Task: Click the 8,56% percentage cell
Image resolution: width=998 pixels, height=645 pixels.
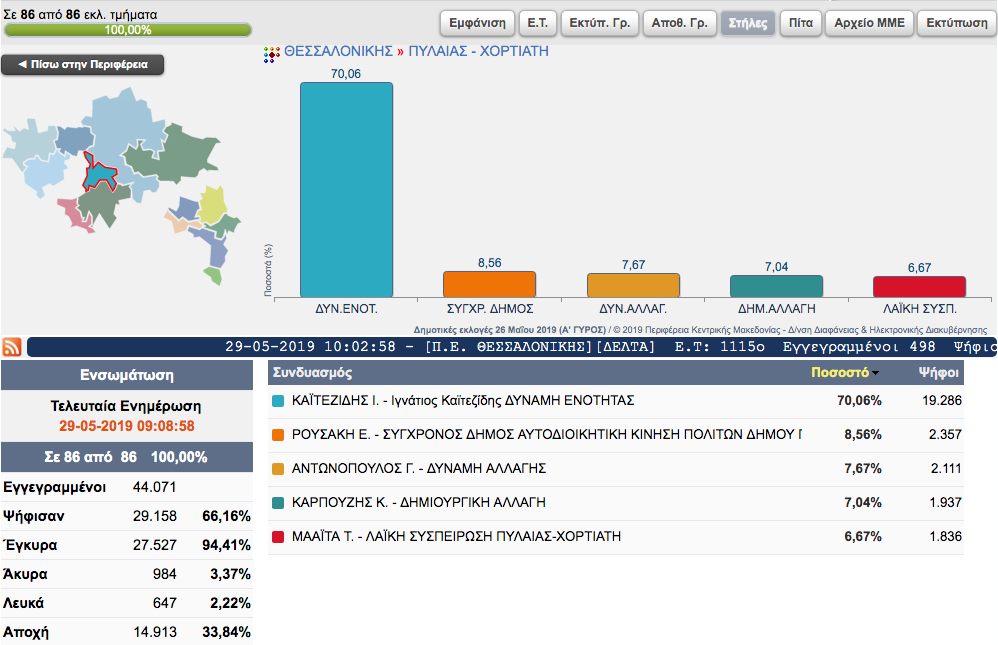Action: (863, 435)
